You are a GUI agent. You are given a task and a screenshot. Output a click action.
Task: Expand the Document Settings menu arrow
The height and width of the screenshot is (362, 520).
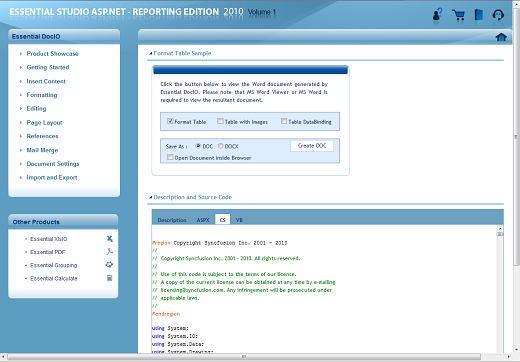[21, 164]
